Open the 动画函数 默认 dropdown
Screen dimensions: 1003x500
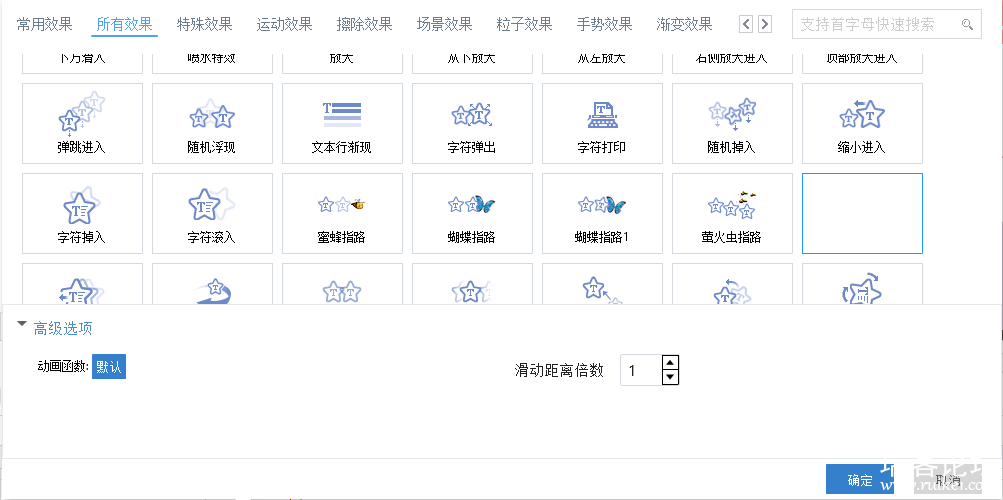point(109,366)
